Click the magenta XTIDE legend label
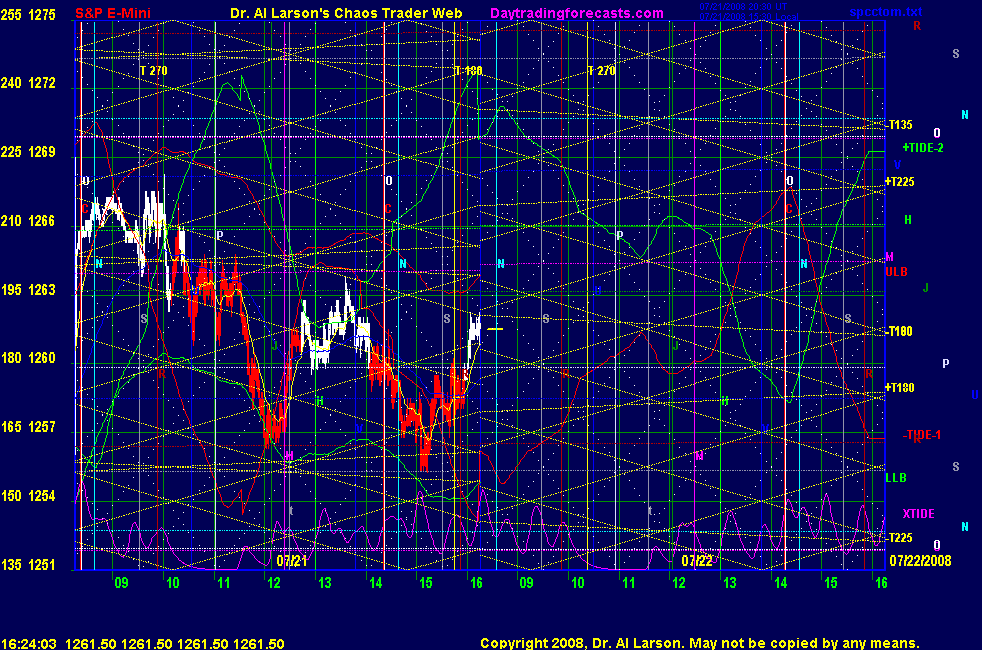This screenshot has width=982, height=650. [x=918, y=514]
